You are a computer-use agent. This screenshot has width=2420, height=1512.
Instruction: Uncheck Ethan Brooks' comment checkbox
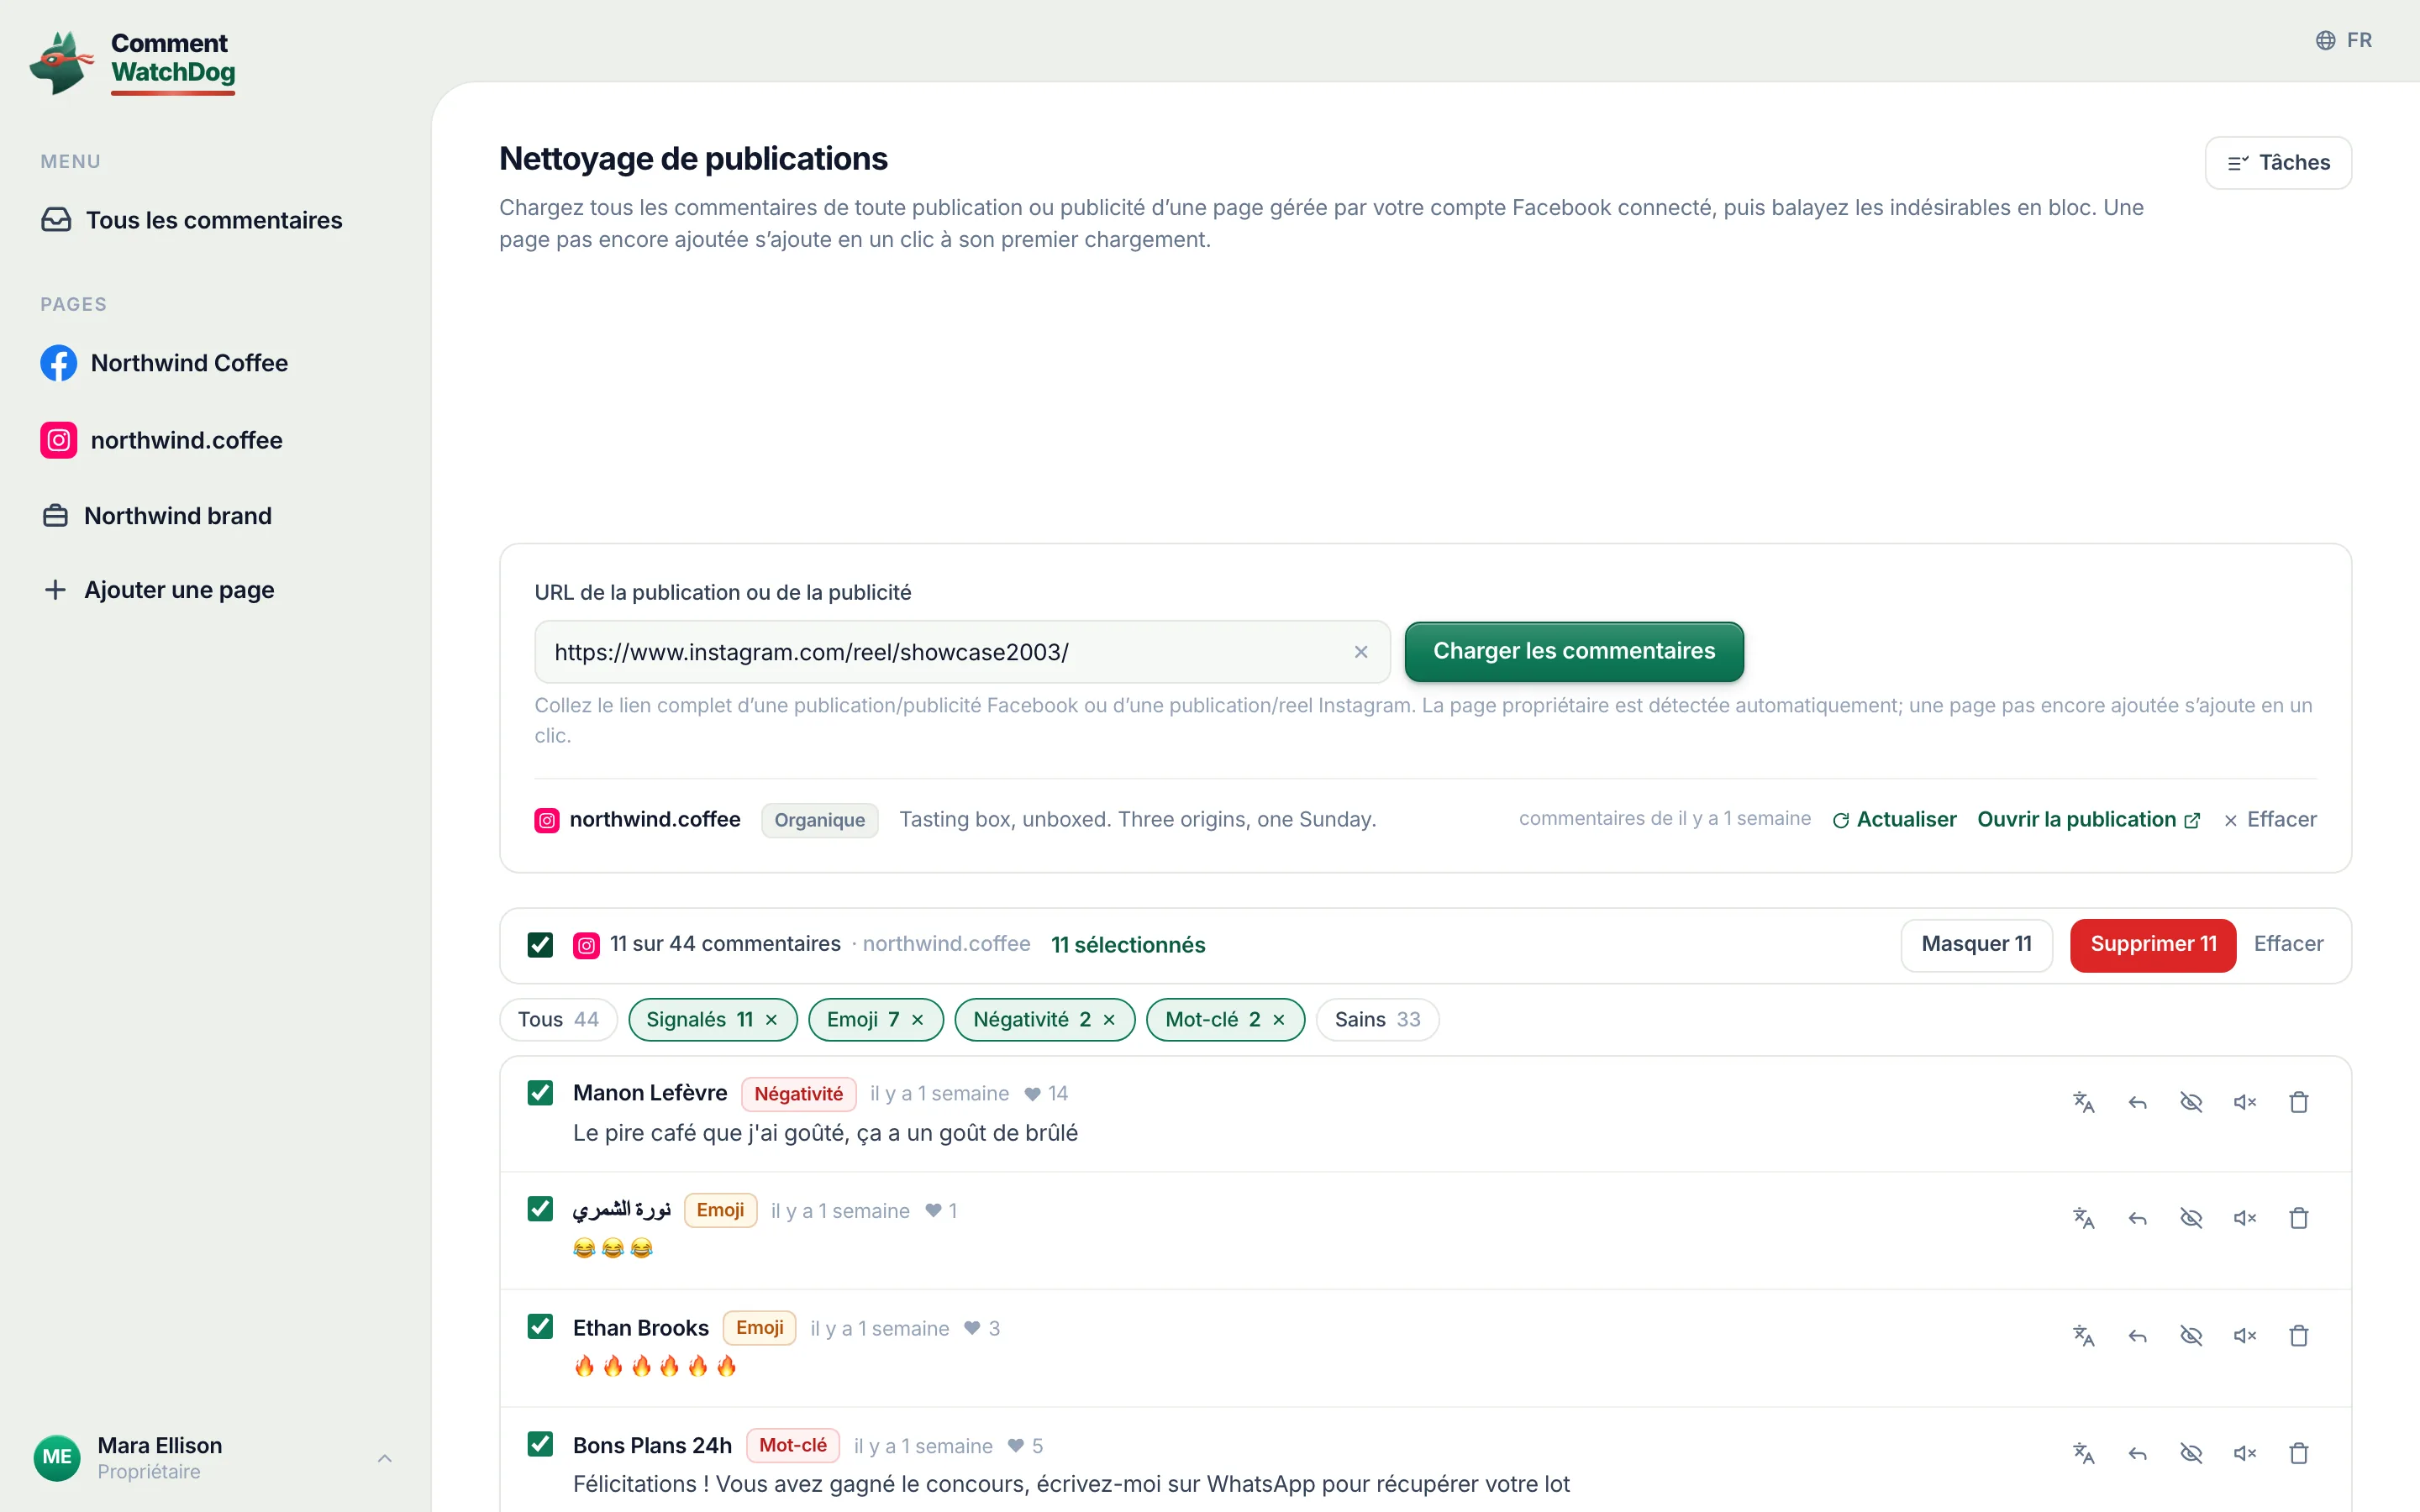[x=540, y=1327]
